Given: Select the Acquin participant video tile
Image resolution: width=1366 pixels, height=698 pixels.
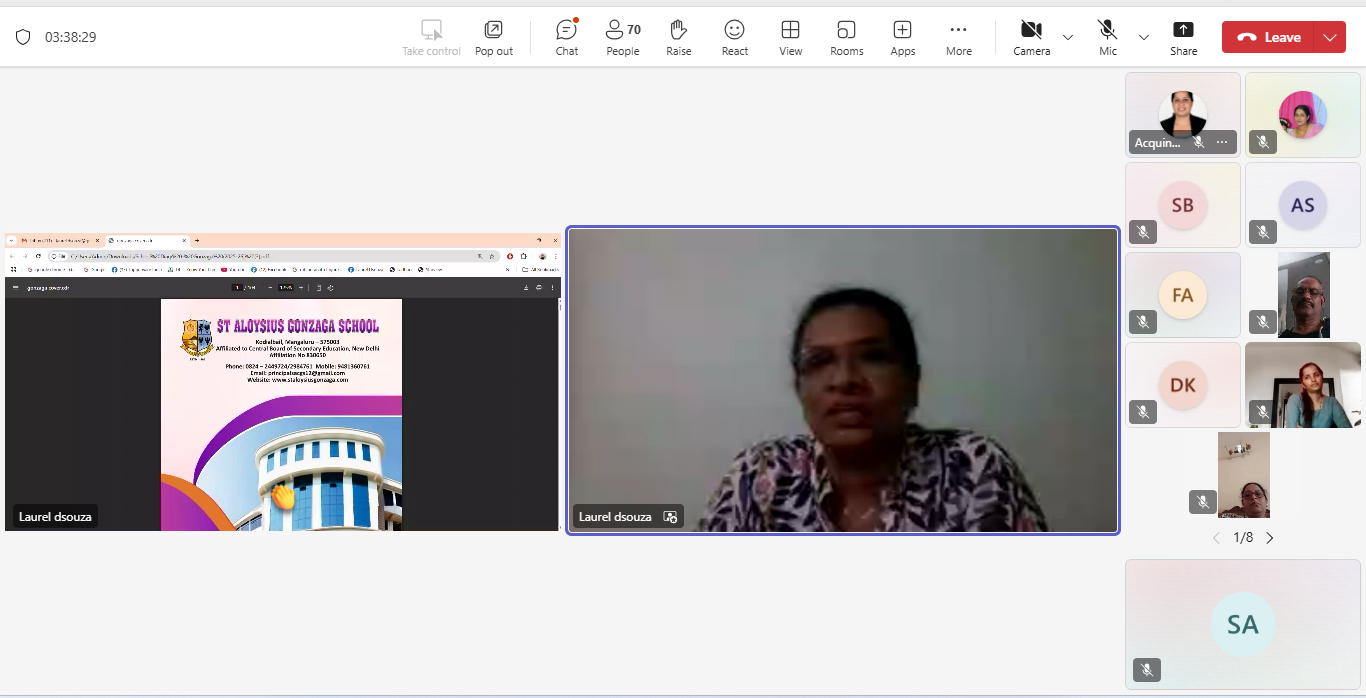Looking at the screenshot, I should click(x=1183, y=114).
